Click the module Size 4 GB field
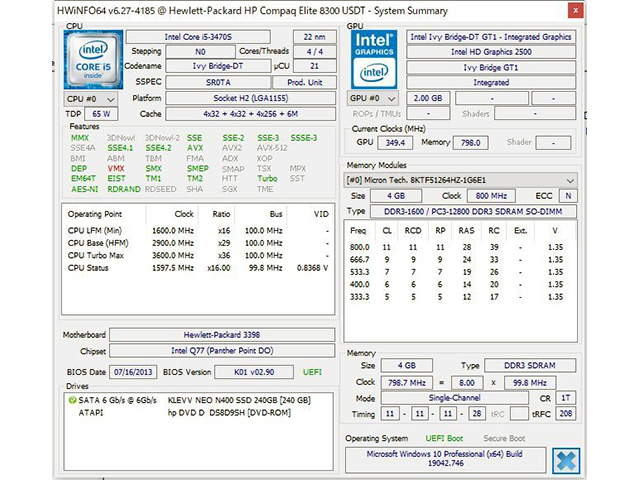 click(396, 196)
